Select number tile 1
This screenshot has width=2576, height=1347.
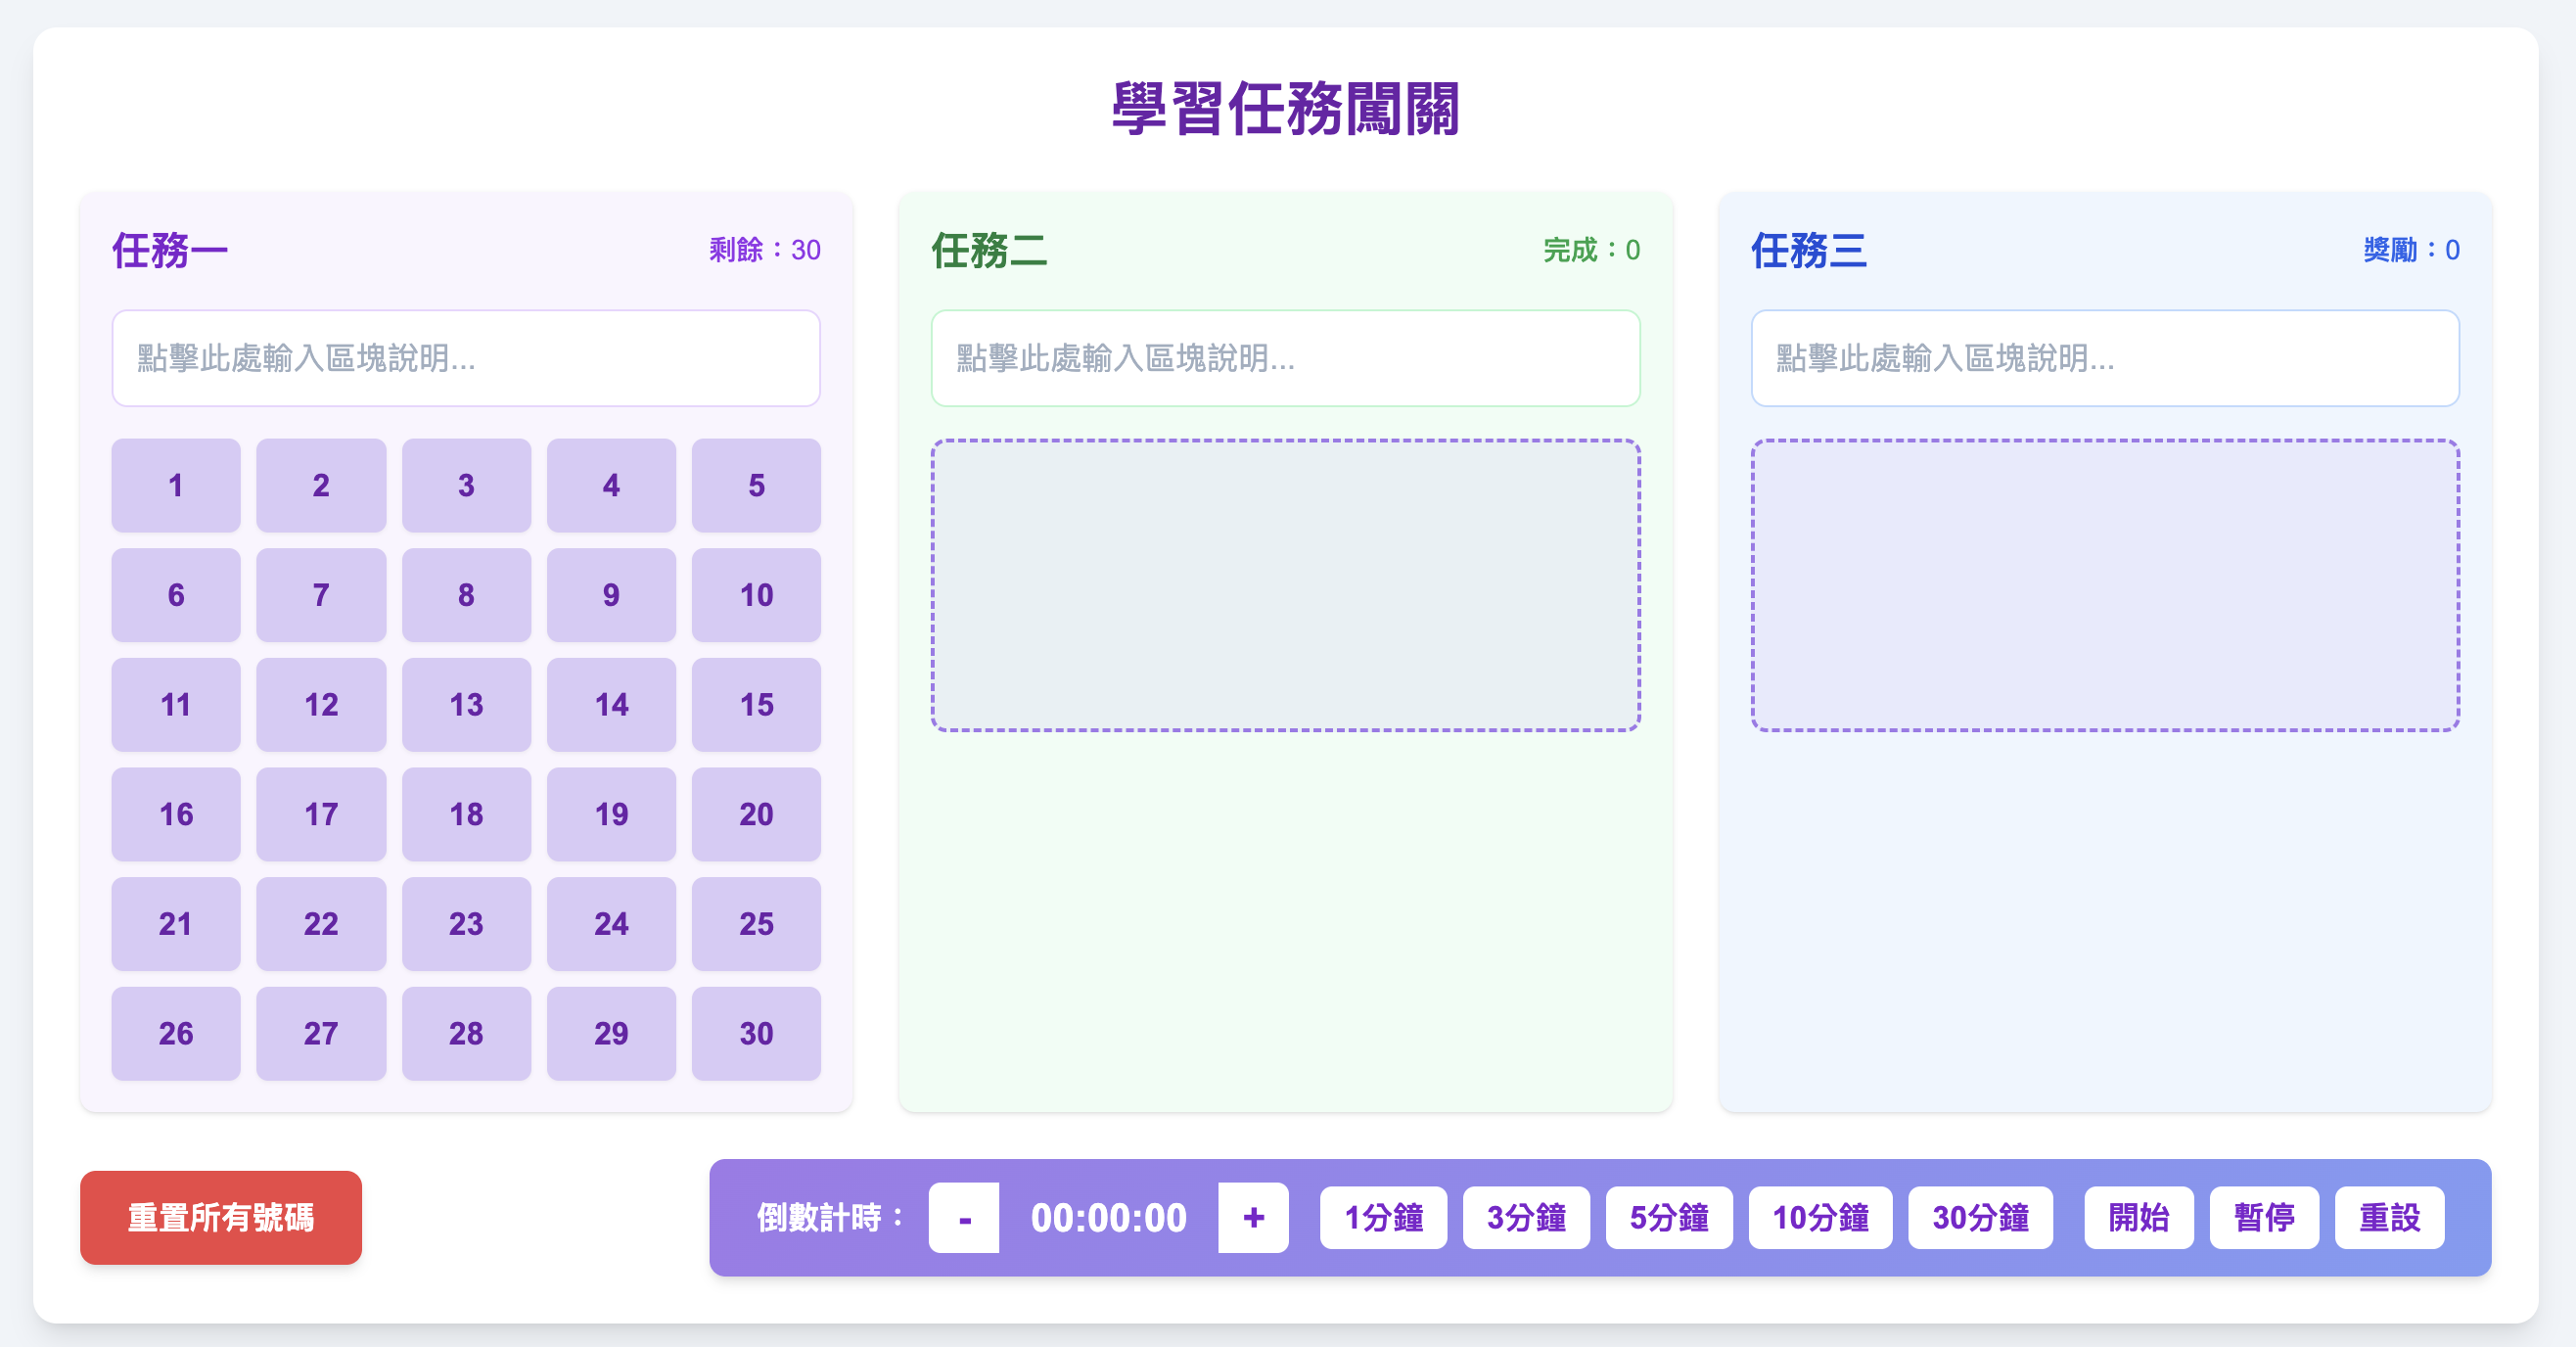[176, 485]
